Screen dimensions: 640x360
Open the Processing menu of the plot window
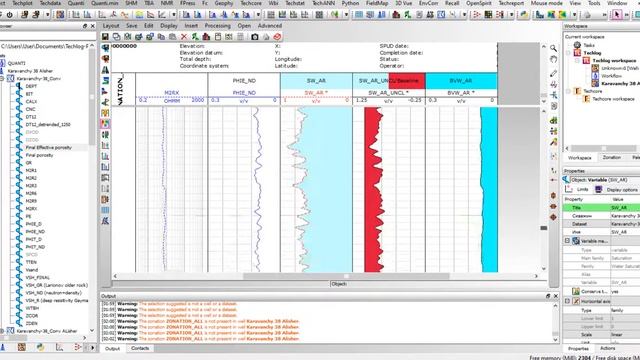[218, 26]
